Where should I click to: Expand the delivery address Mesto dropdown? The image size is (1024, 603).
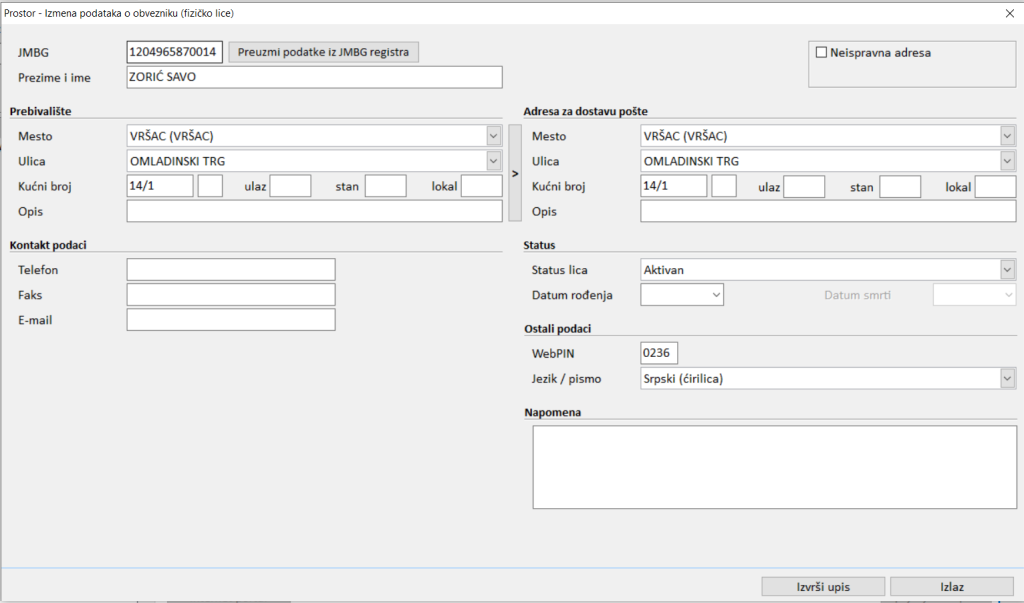(x=1006, y=136)
